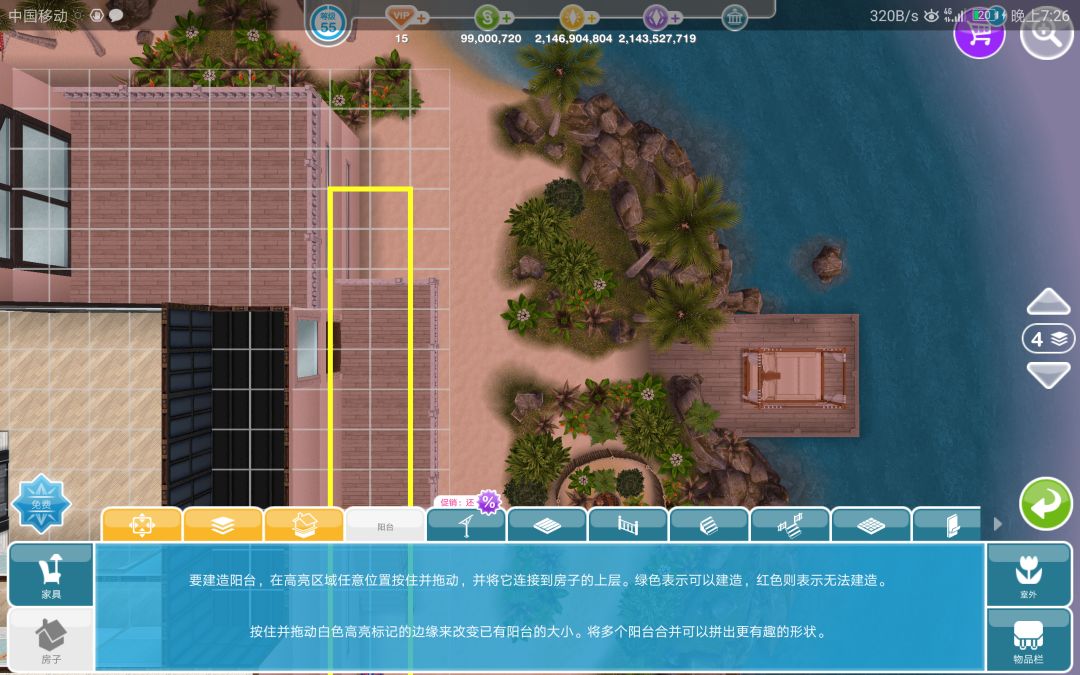
Task: Tap the status bar chat bubble icon
Action: click(x=116, y=15)
